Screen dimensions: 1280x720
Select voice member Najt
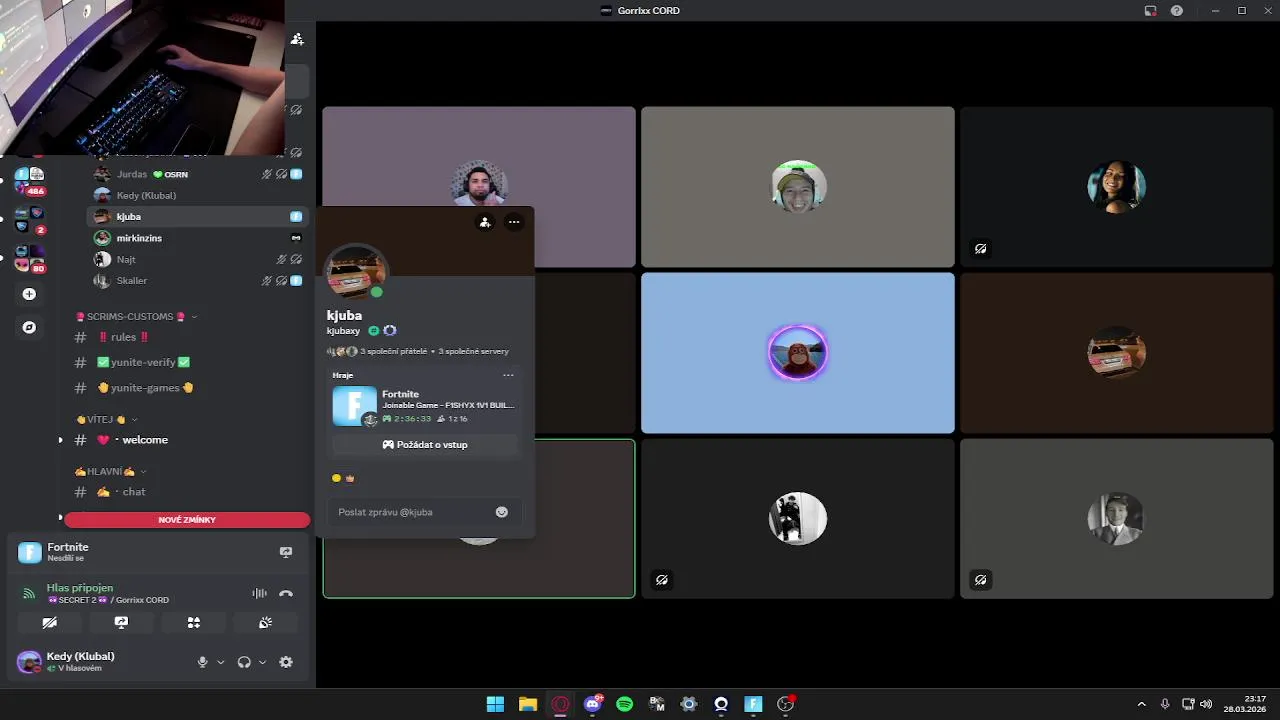[196, 259]
